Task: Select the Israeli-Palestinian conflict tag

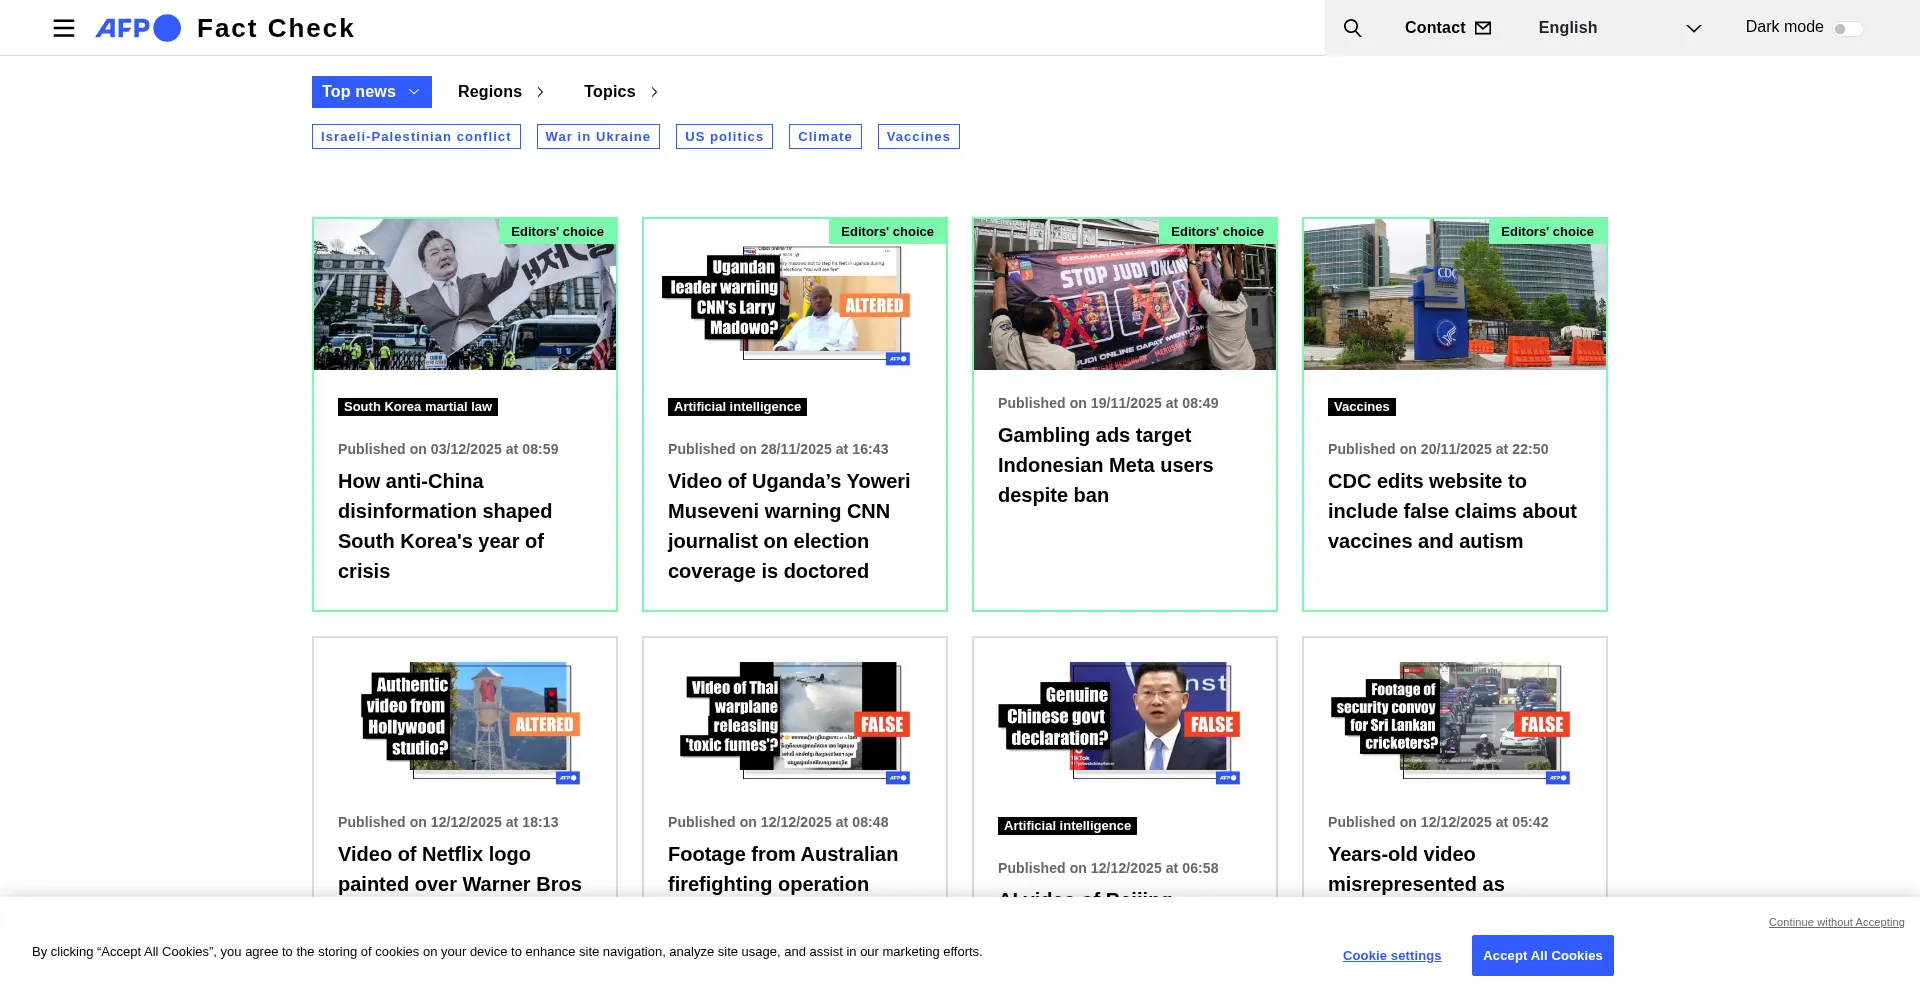Action: coord(416,137)
